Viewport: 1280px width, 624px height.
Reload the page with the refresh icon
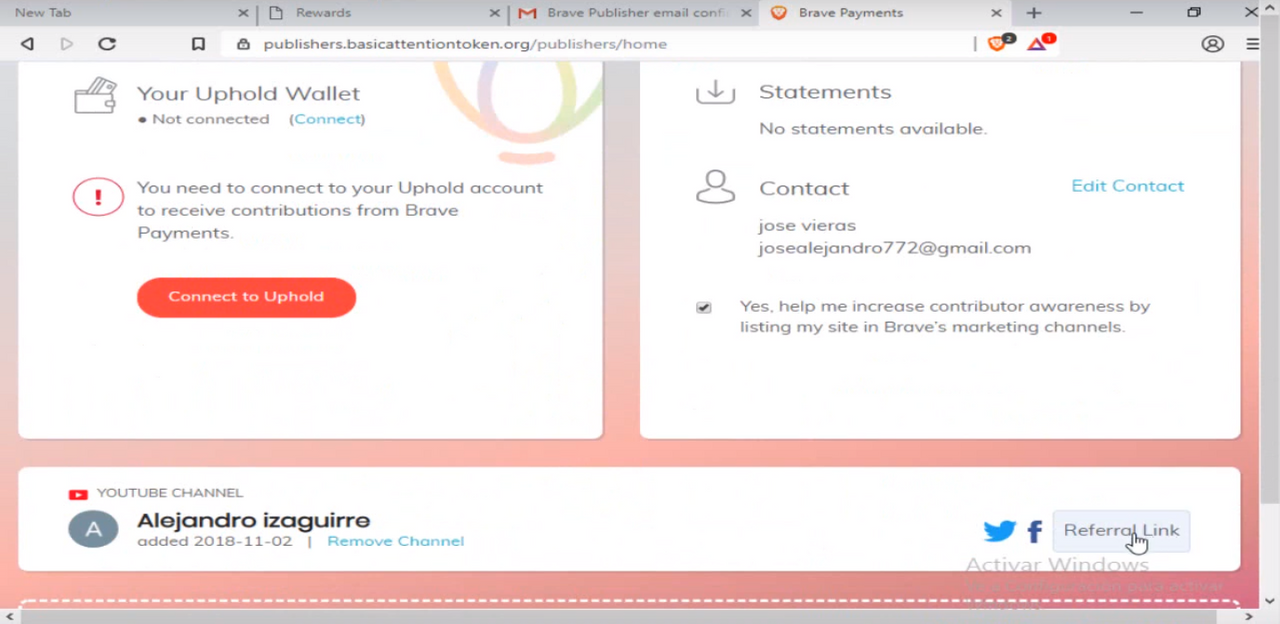[107, 44]
